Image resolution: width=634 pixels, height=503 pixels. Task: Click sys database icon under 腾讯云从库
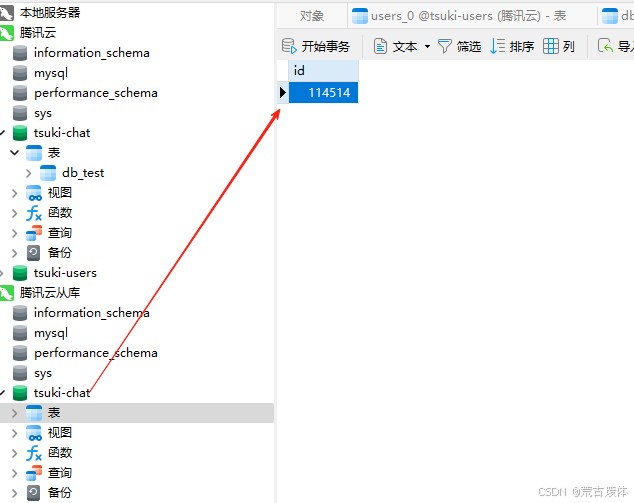(x=20, y=373)
